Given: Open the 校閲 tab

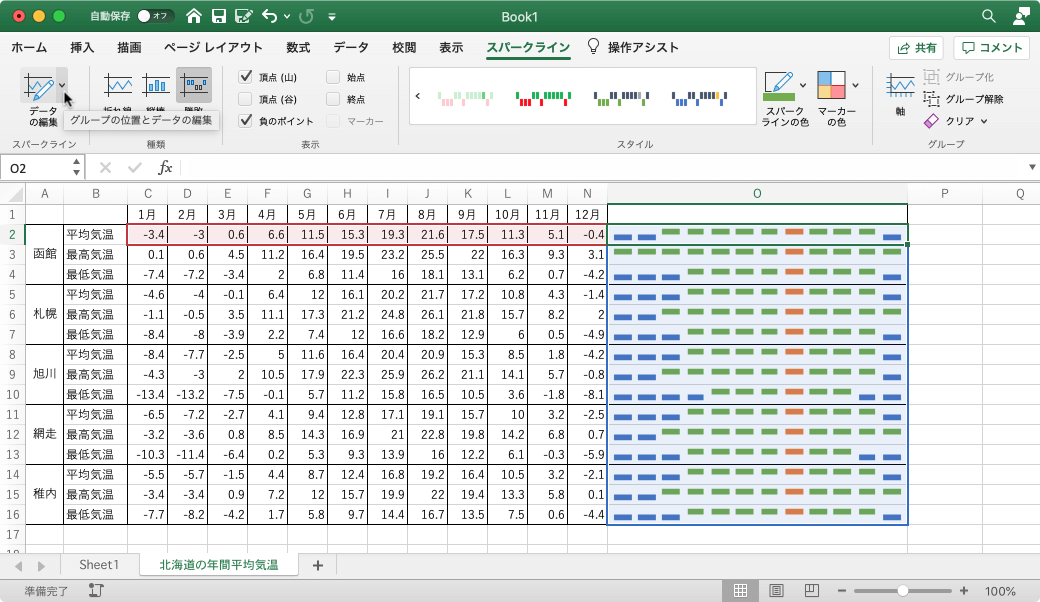Looking at the screenshot, I should pos(404,47).
